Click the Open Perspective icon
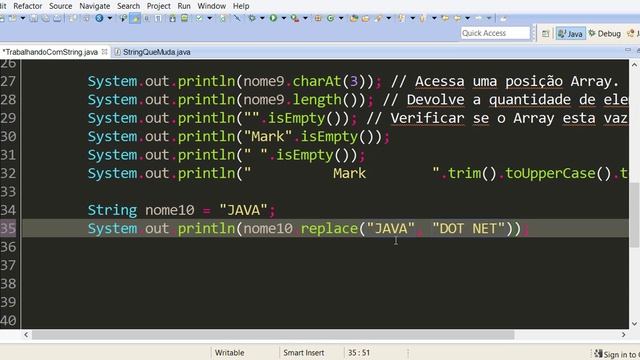This screenshot has height=360, width=640. 545,33
